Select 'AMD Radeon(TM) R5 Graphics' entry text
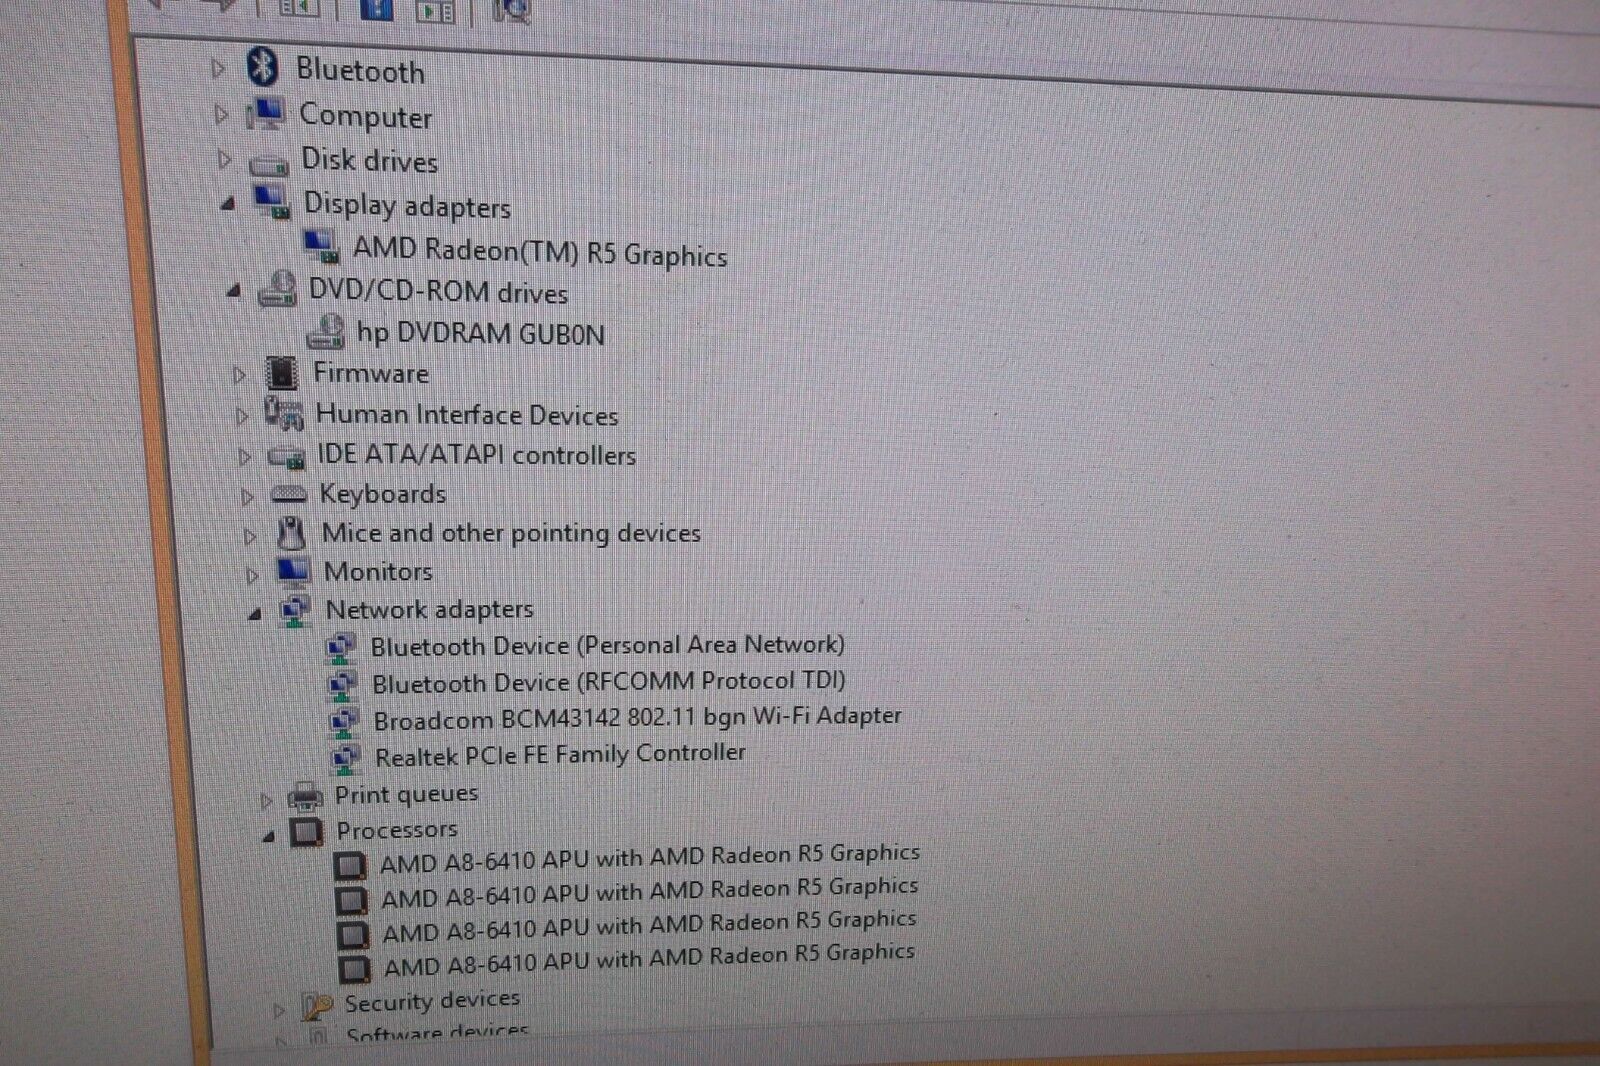The width and height of the screenshot is (1600, 1066). (540, 251)
